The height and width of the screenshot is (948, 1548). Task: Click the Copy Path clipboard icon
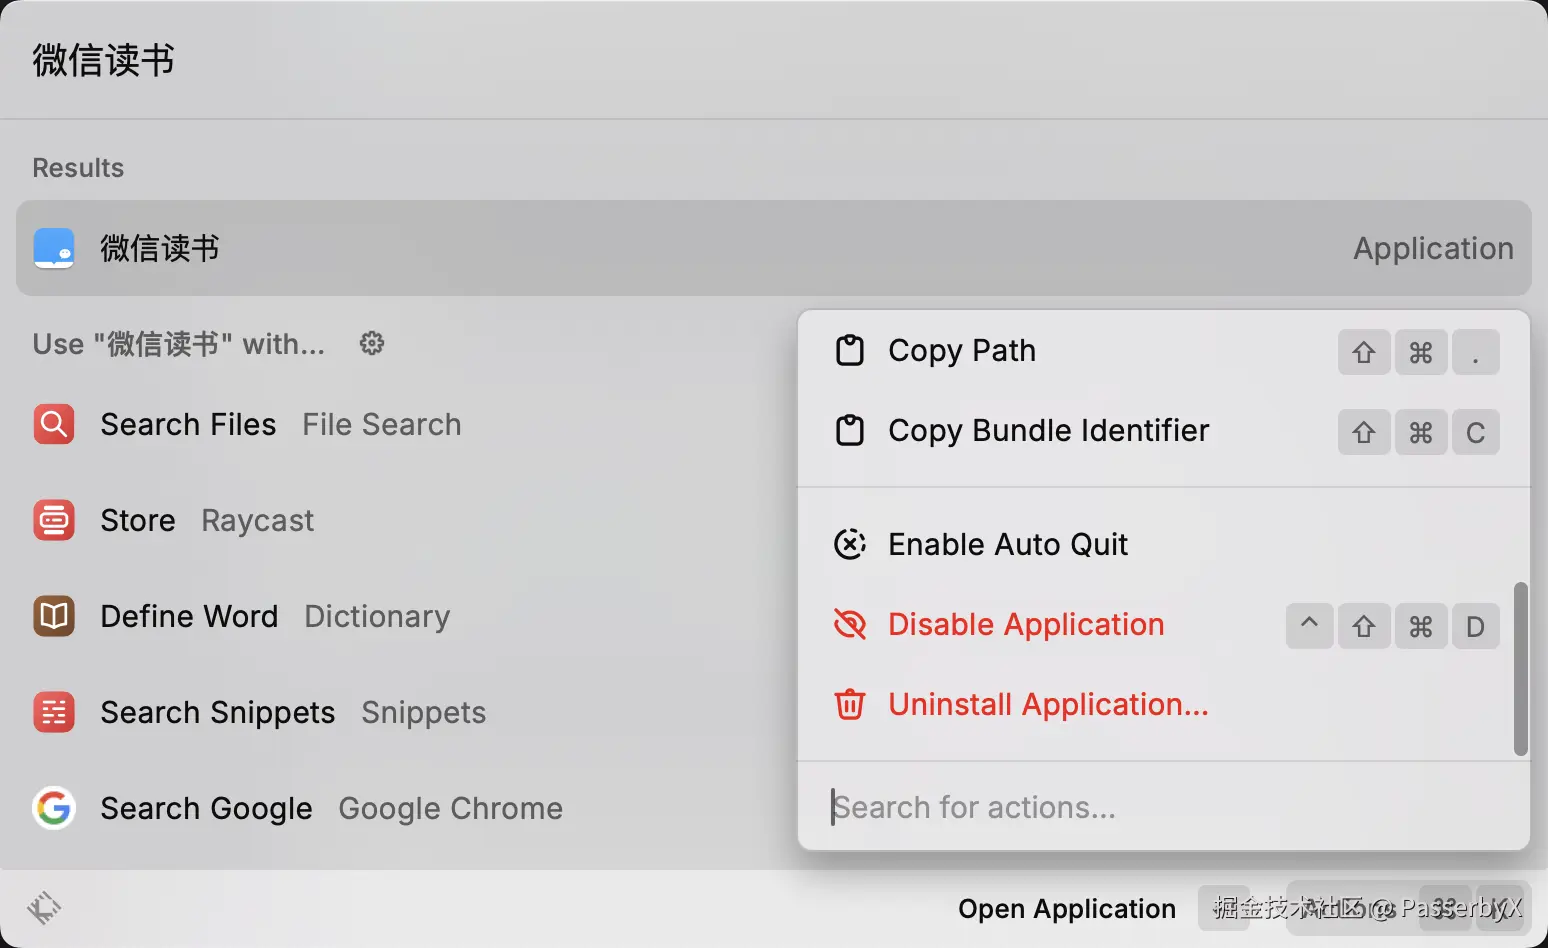click(x=850, y=350)
